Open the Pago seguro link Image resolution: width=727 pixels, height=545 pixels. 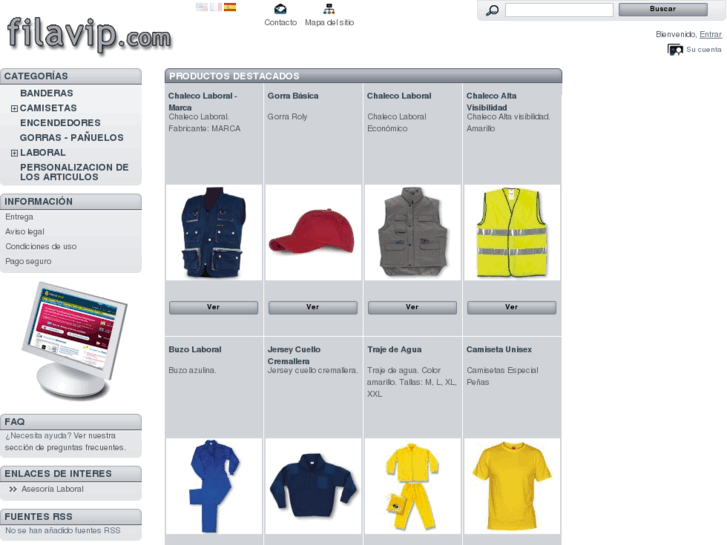[28, 261]
